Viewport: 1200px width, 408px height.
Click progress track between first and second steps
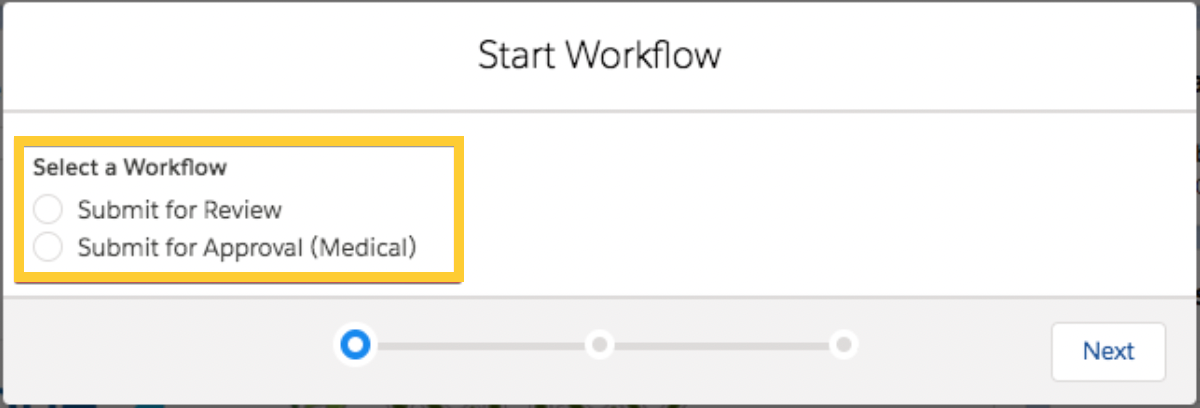point(477,345)
